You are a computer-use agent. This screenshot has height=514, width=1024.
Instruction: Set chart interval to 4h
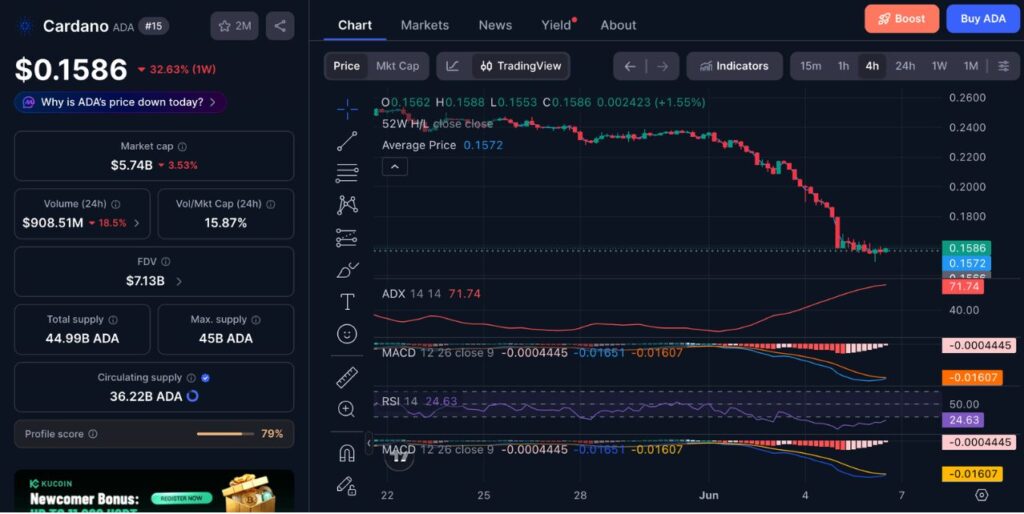coord(872,66)
